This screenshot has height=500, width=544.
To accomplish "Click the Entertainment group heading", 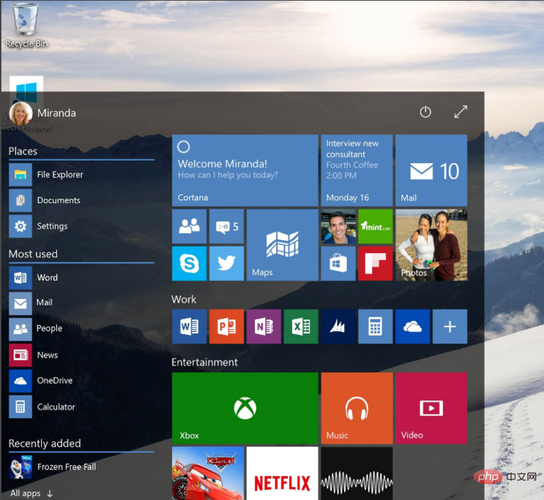I will 205,362.
